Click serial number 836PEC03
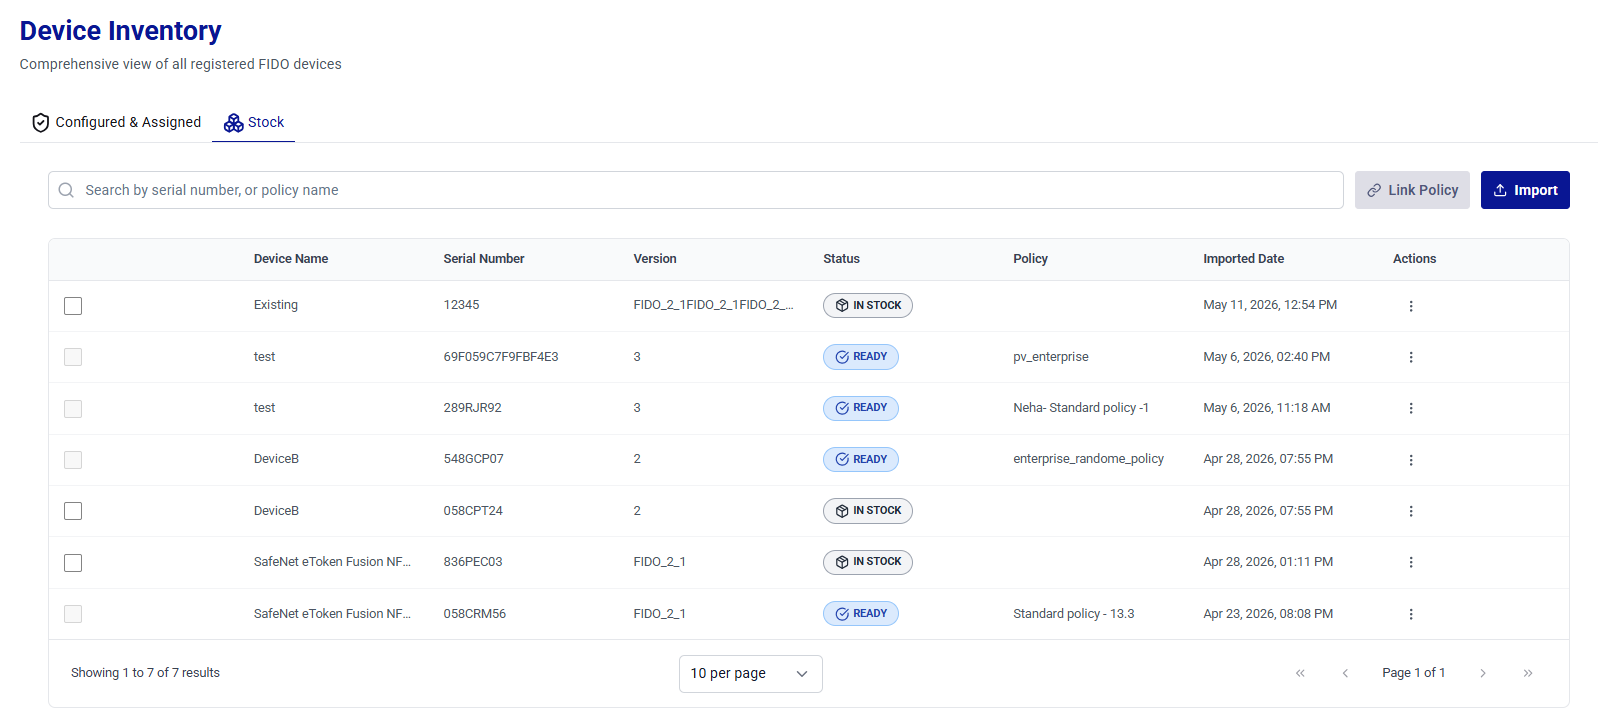 click(473, 562)
